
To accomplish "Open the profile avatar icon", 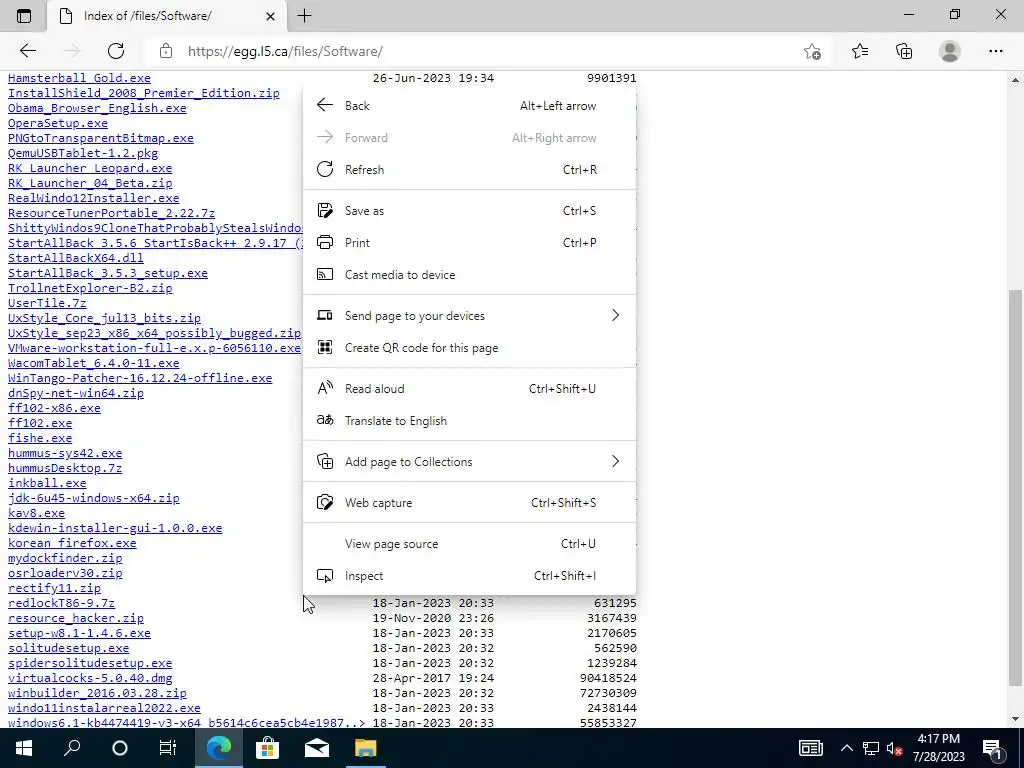I will (x=950, y=51).
